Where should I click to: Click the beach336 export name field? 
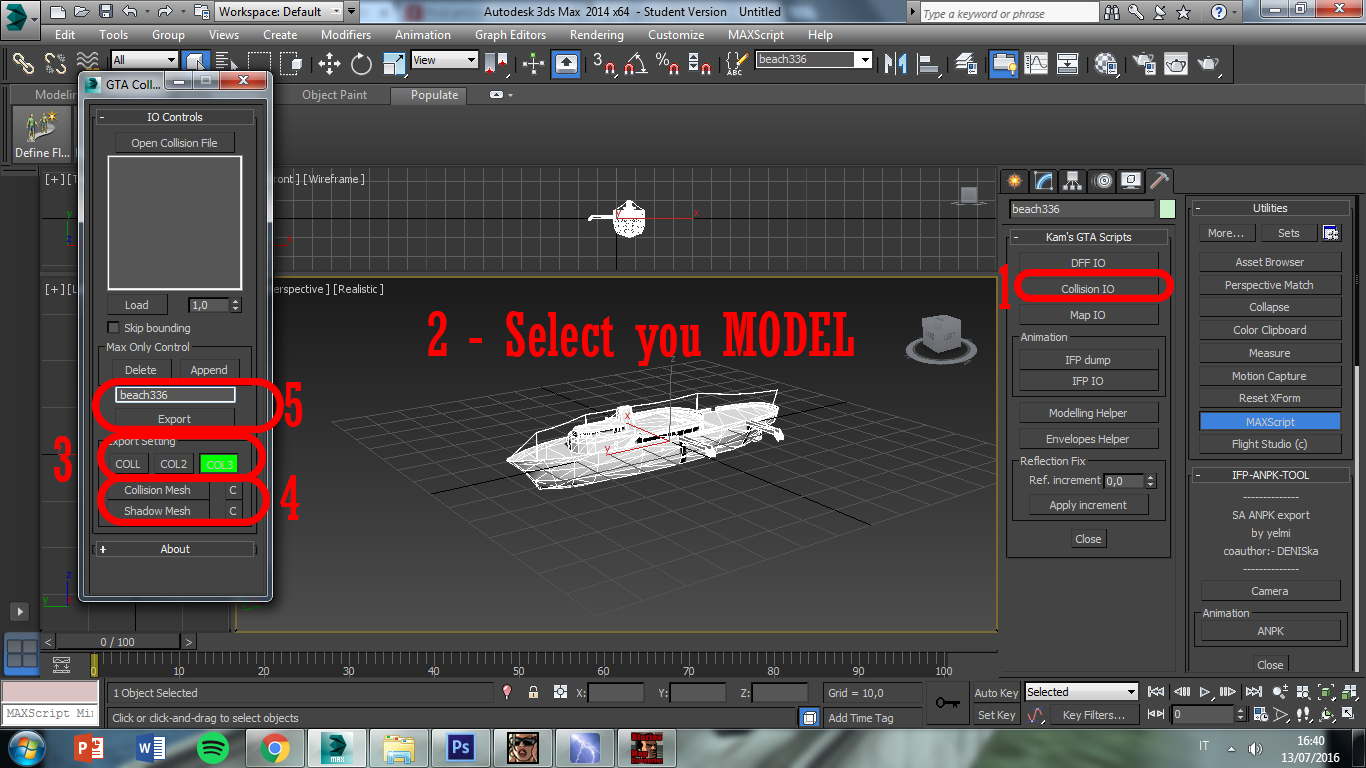174,395
